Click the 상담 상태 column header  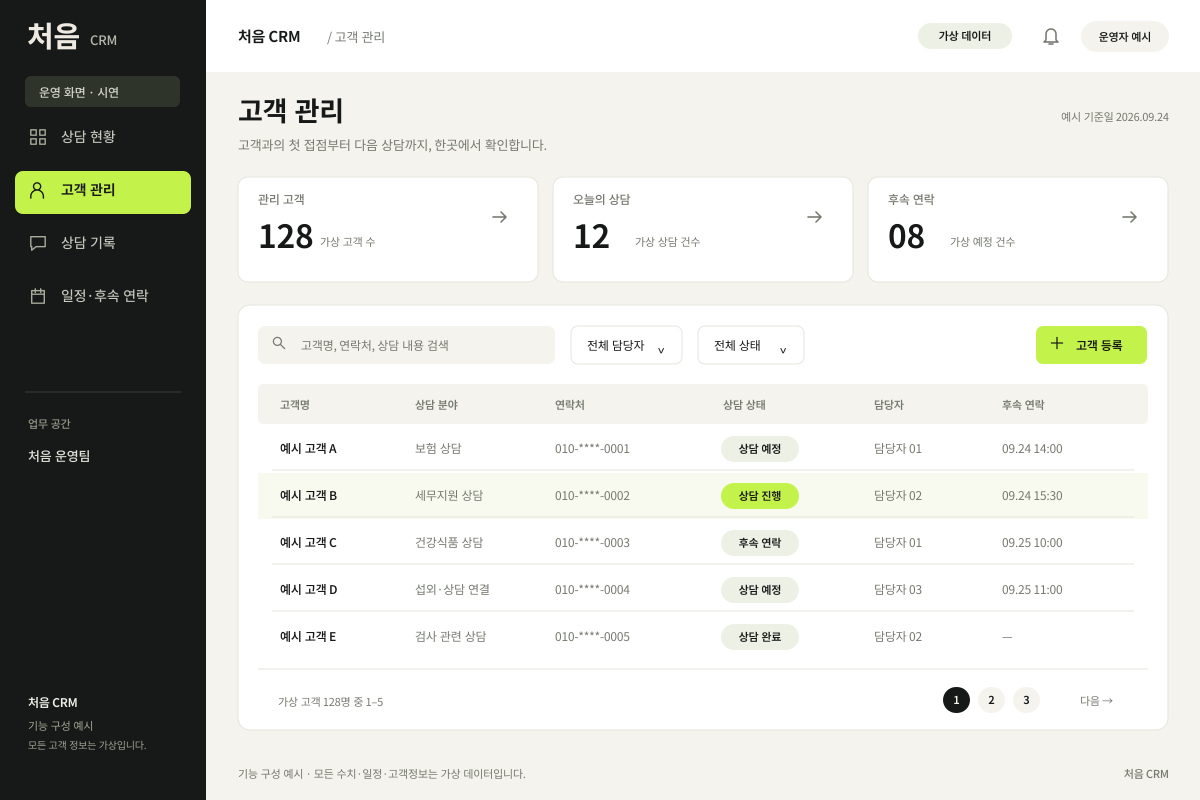click(744, 405)
